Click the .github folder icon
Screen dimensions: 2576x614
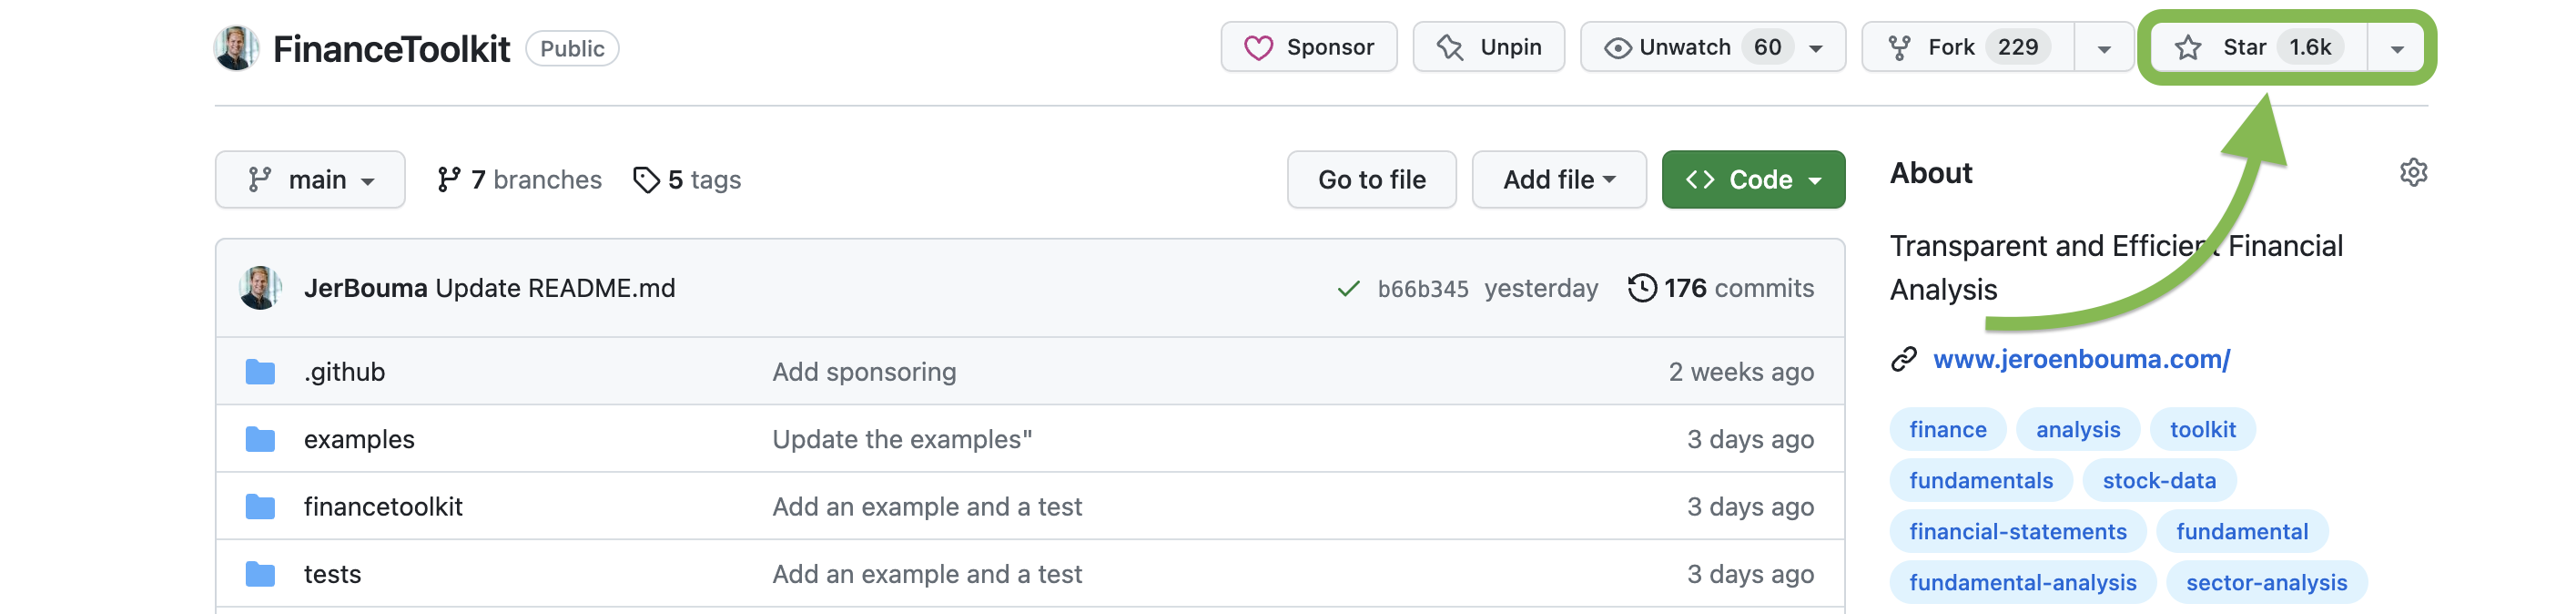tap(262, 370)
